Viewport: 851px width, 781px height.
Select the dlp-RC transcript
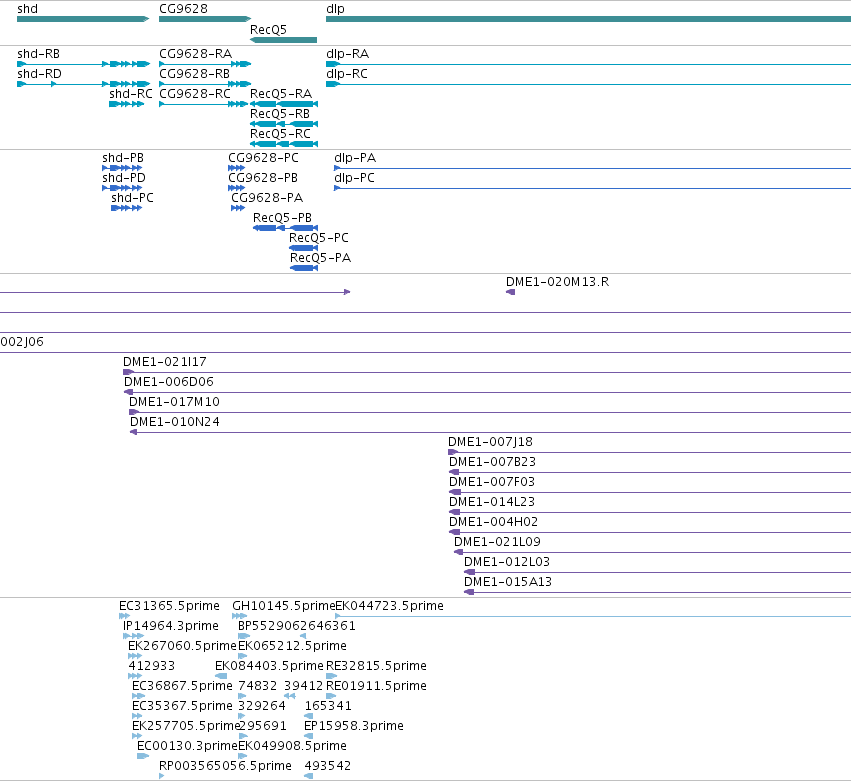click(x=588, y=84)
